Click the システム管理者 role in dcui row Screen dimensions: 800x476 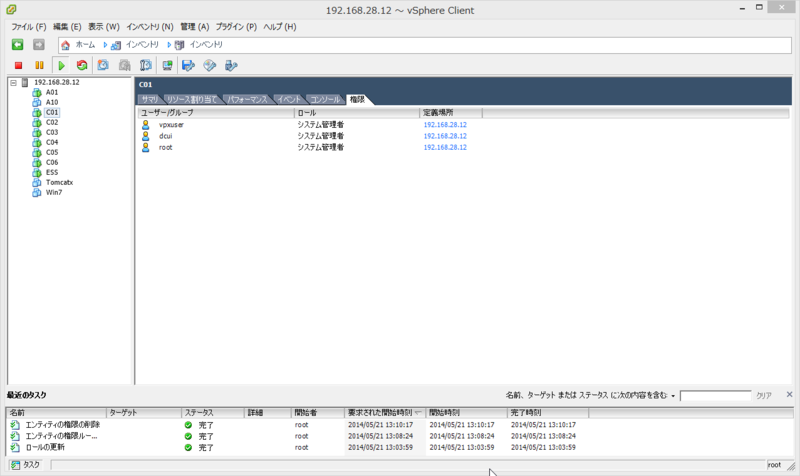[x=321, y=136]
